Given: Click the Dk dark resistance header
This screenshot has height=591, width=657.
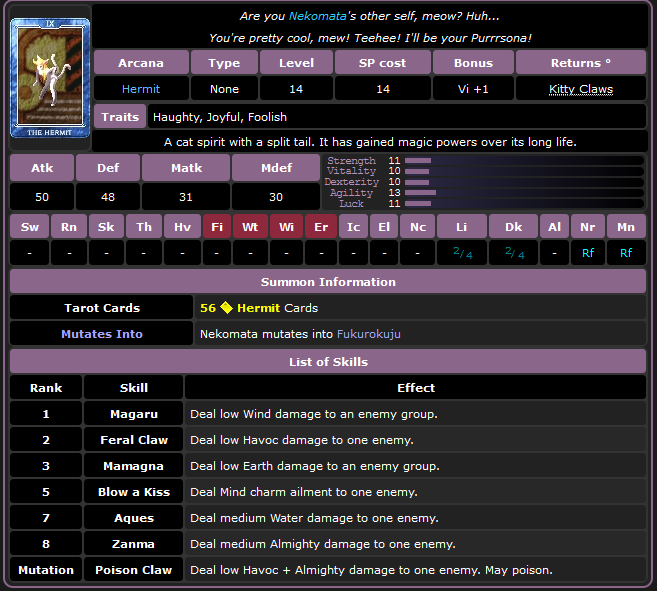Looking at the screenshot, I should 513,227.
